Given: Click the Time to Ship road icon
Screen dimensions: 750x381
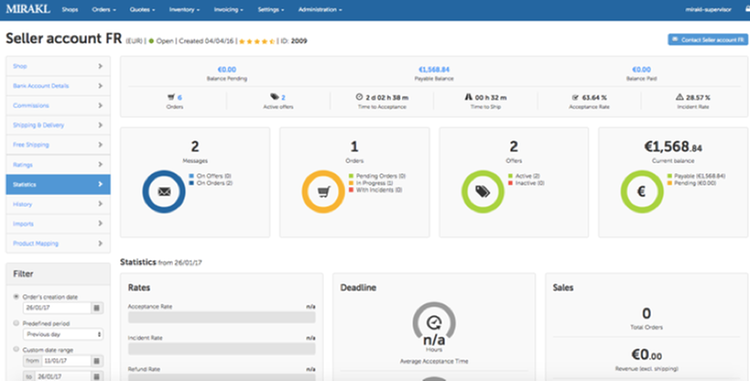Looking at the screenshot, I should tap(468, 97).
